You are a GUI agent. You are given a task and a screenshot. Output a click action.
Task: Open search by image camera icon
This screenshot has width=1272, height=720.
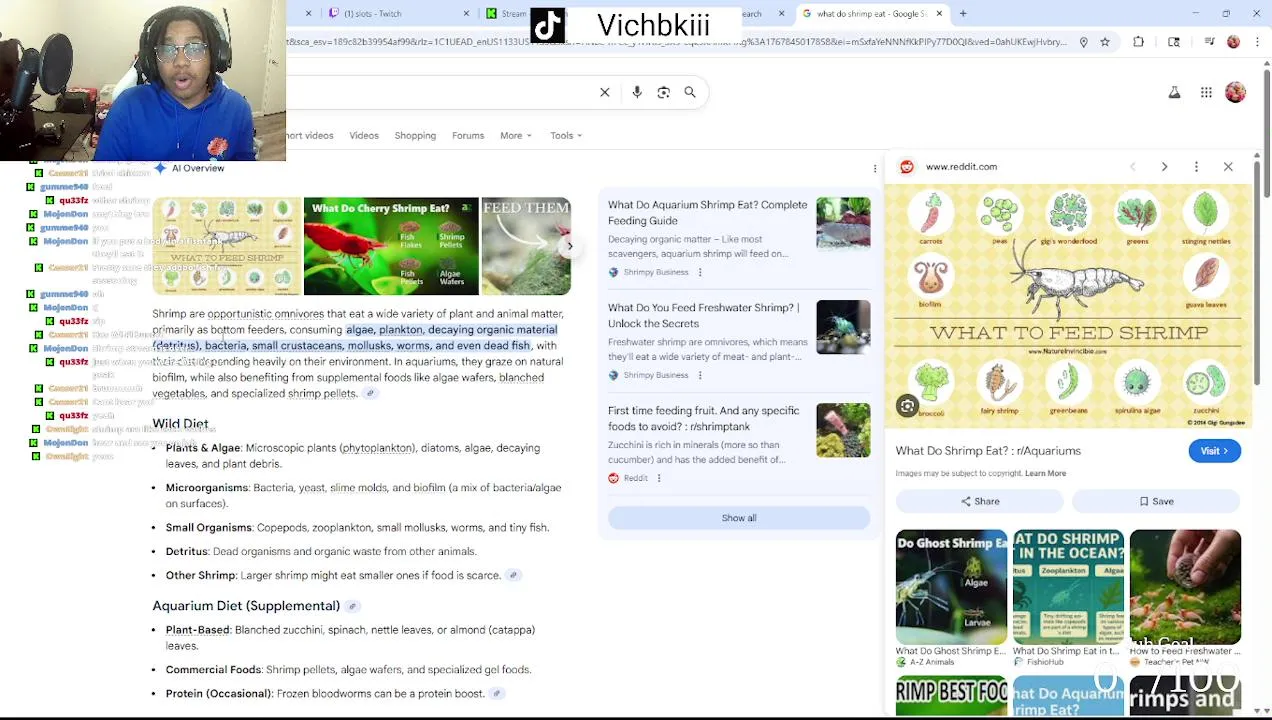click(663, 92)
